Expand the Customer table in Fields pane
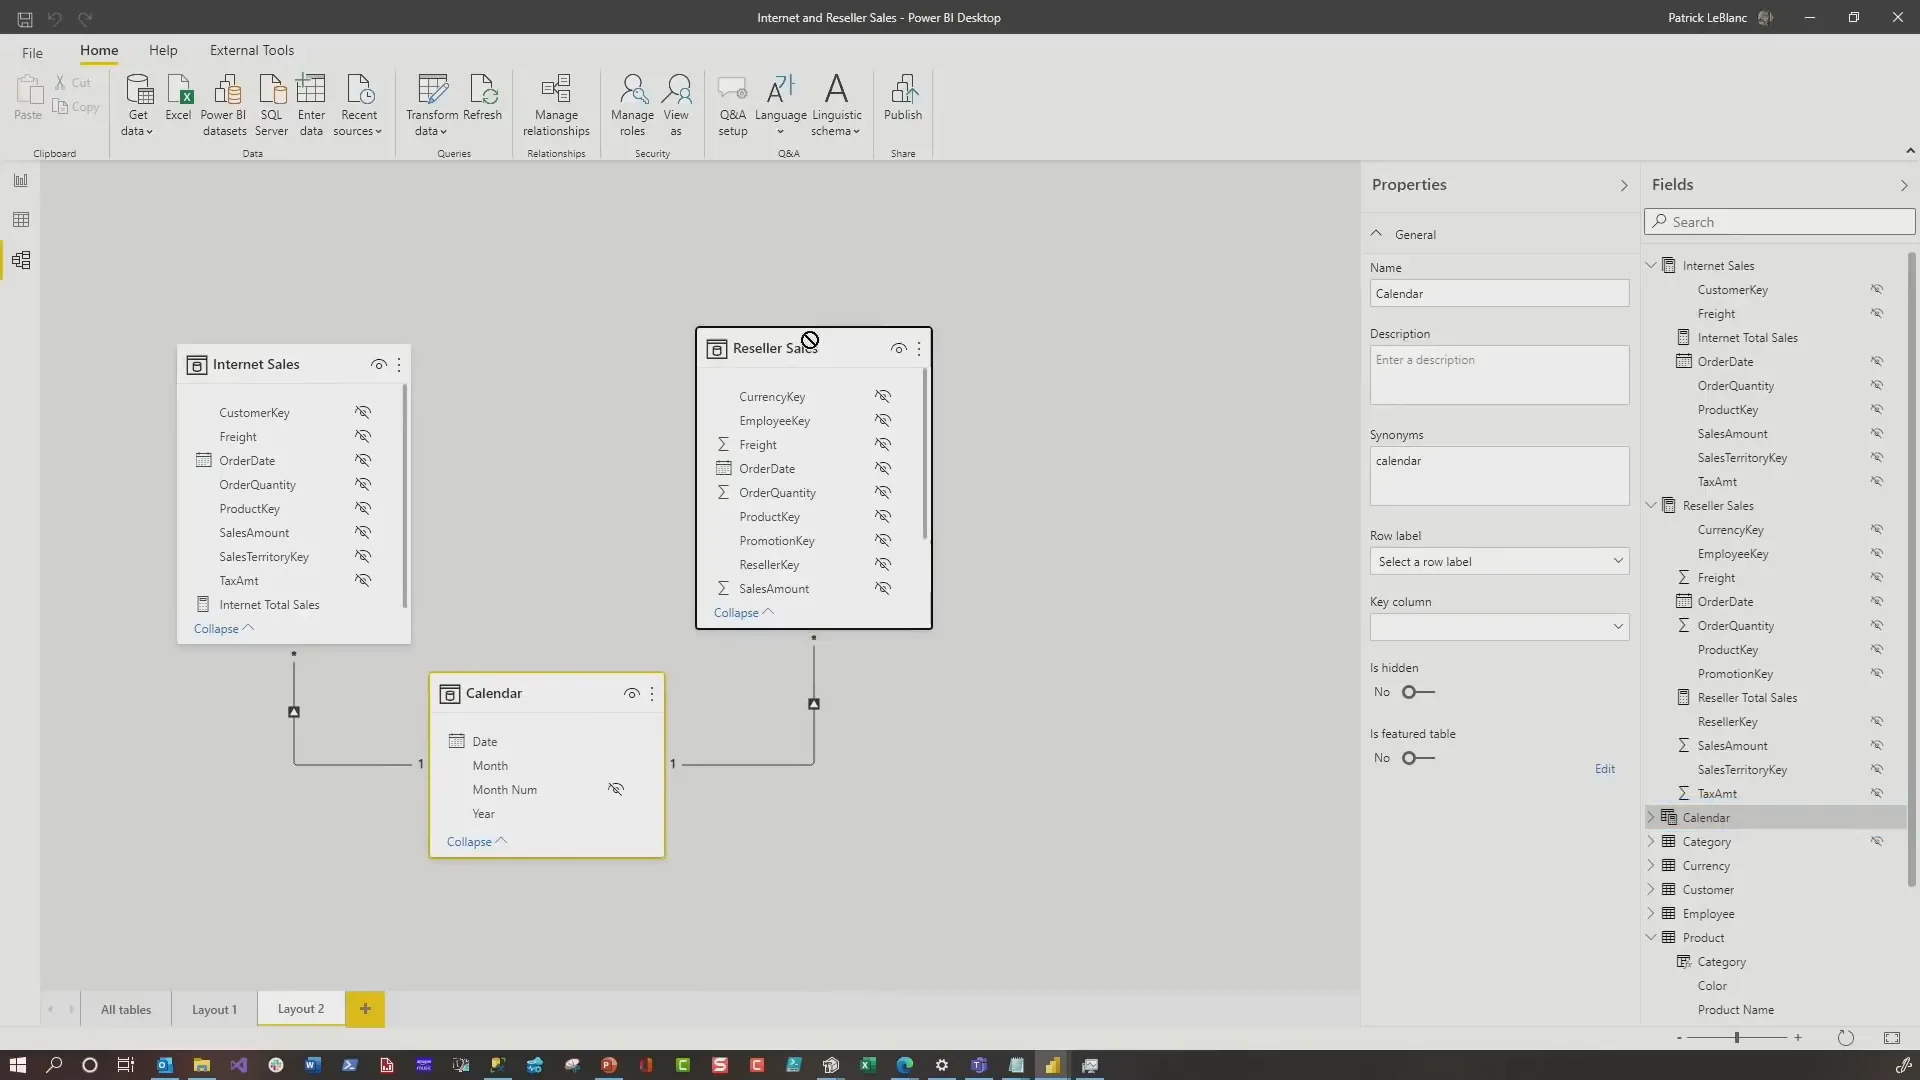1920x1080 pixels. [x=1650, y=889]
